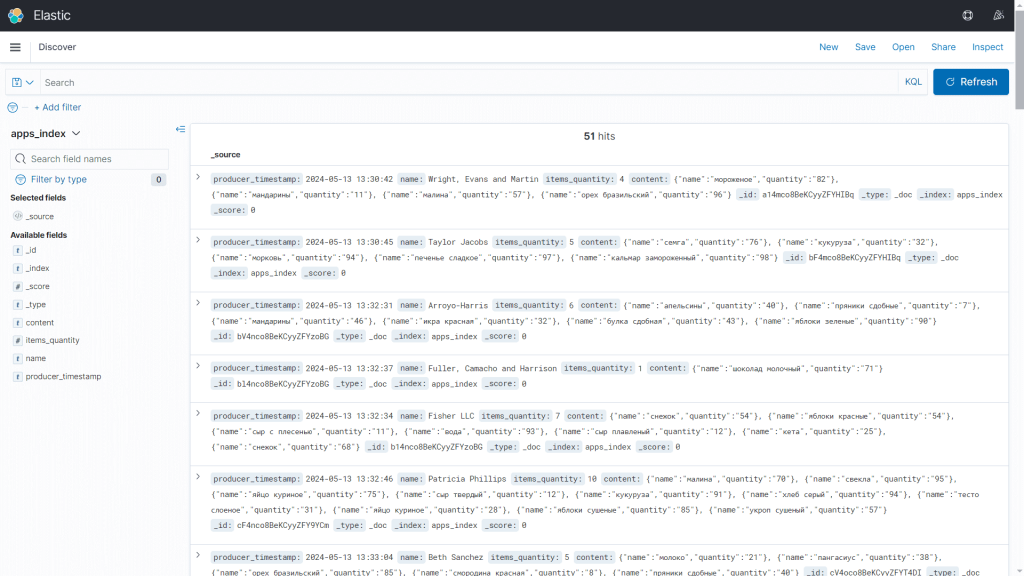Viewport: 1024px width, 576px height.
Task: Click the 51 hits count
Action: point(599,136)
